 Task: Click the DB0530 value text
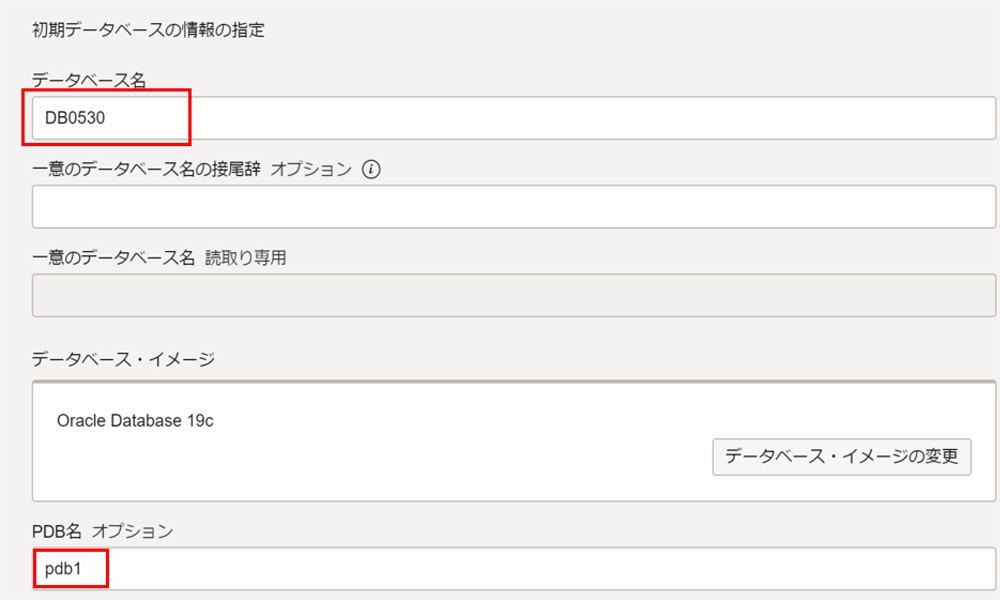point(75,118)
